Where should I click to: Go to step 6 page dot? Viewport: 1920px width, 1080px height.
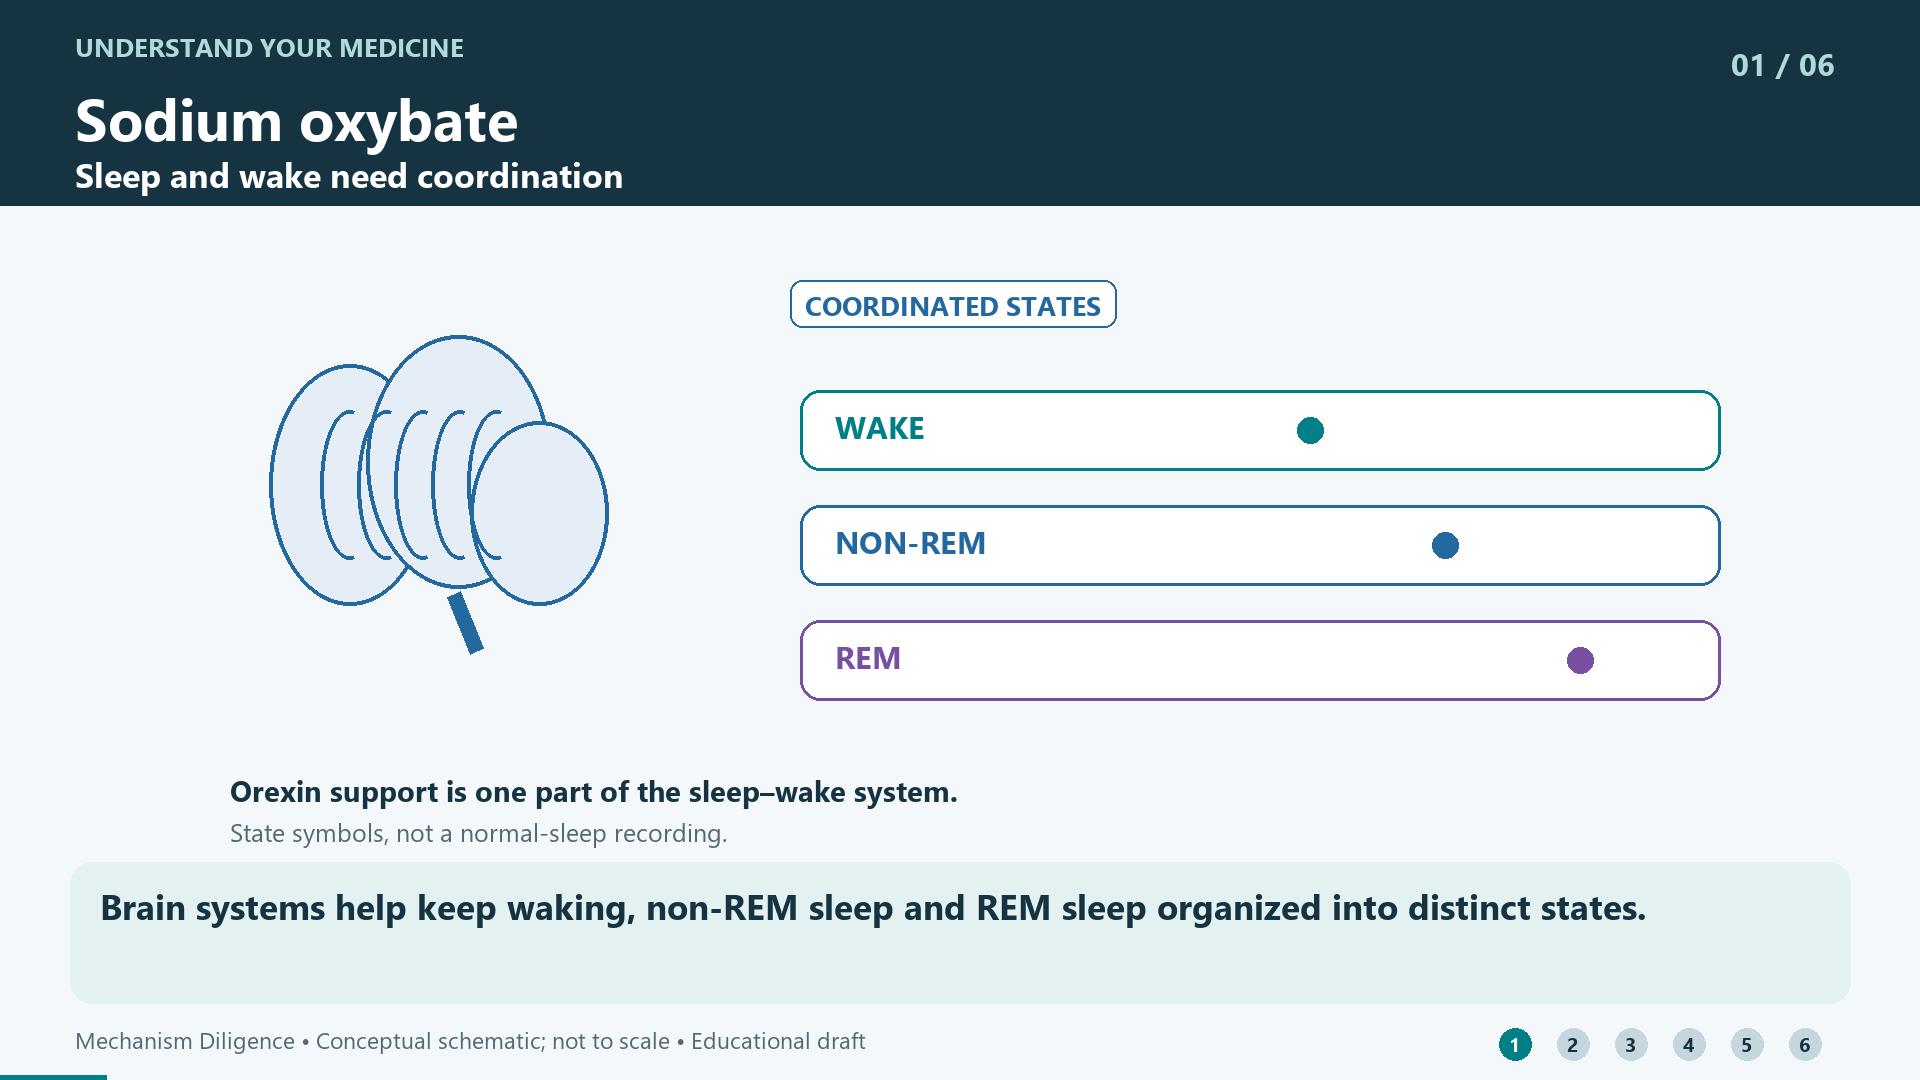point(1805,1045)
